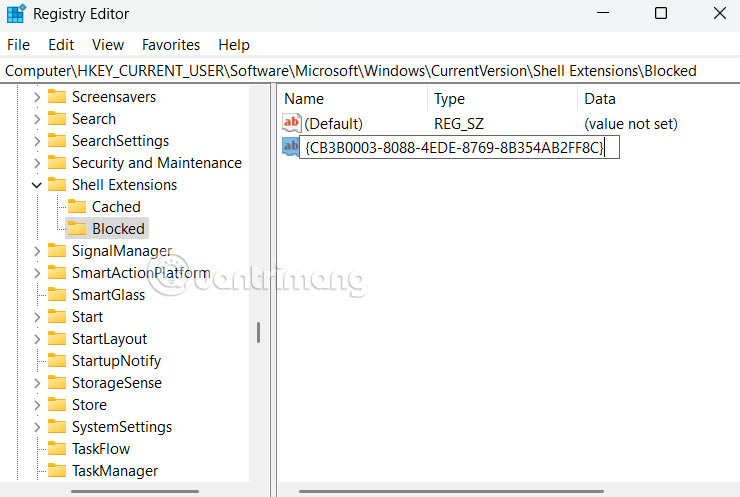This screenshot has width=740, height=497.
Task: Click the Screensavers folder icon
Action: pos(57,97)
